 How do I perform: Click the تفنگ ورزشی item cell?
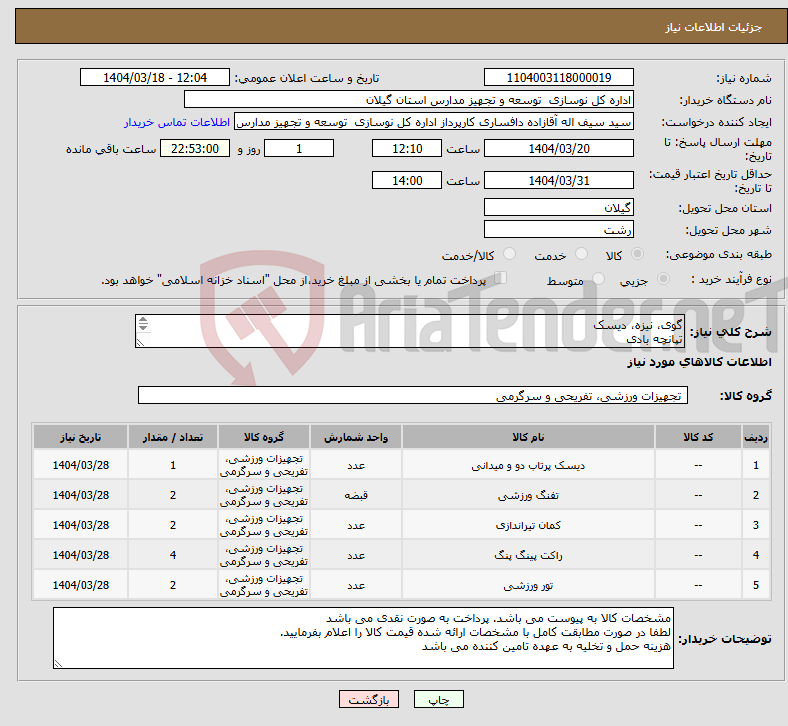click(x=528, y=495)
